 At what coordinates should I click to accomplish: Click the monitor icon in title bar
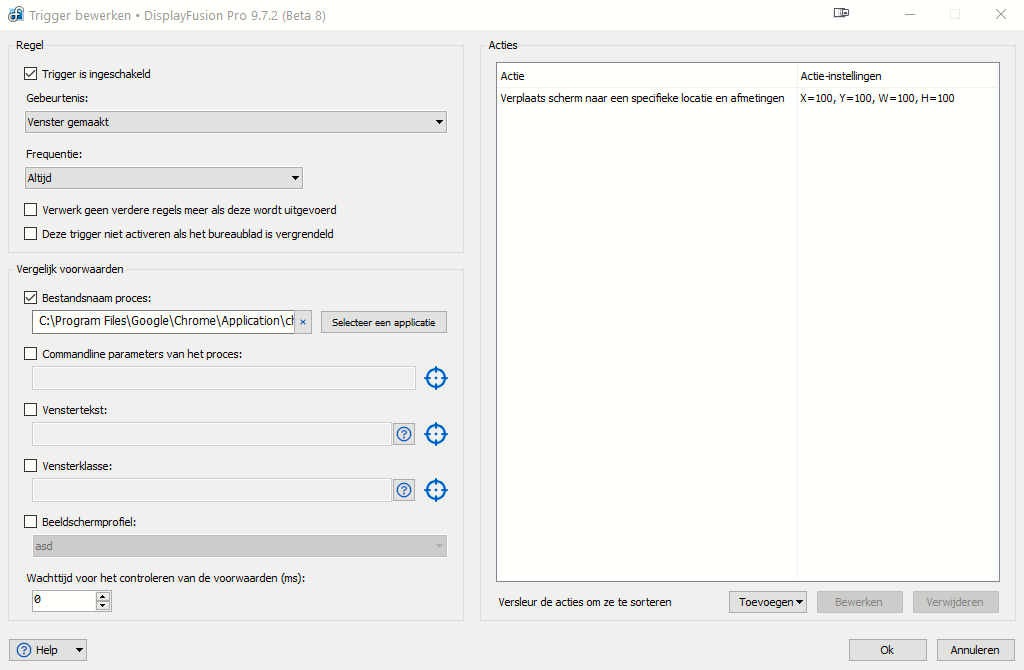click(x=841, y=14)
